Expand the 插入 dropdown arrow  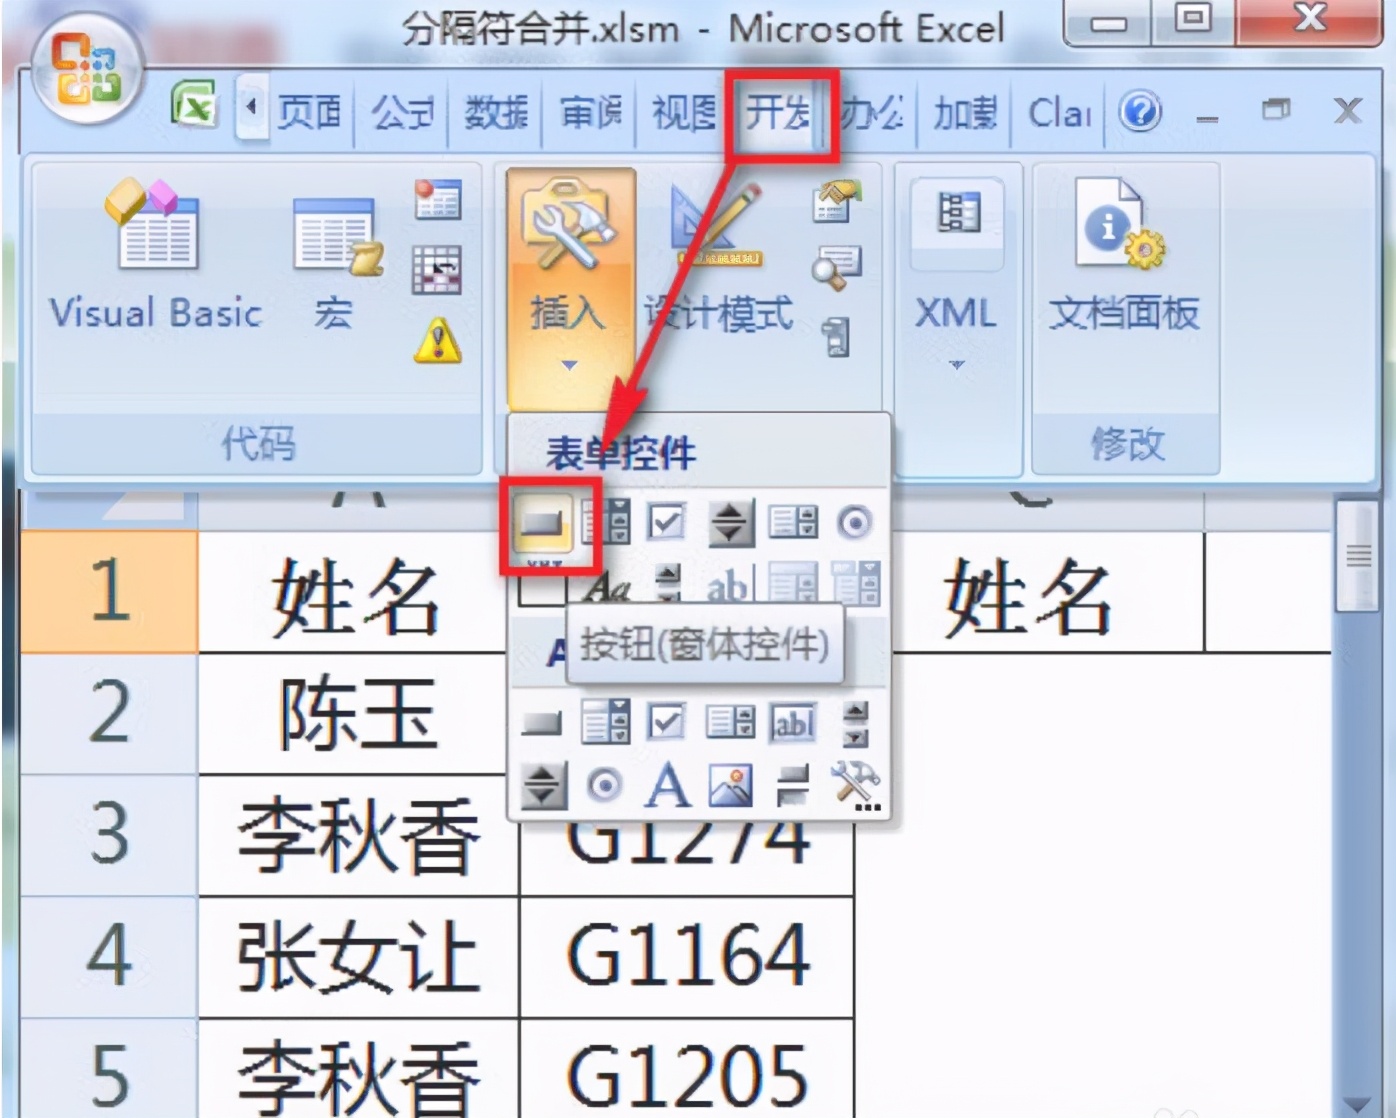[x=569, y=365]
